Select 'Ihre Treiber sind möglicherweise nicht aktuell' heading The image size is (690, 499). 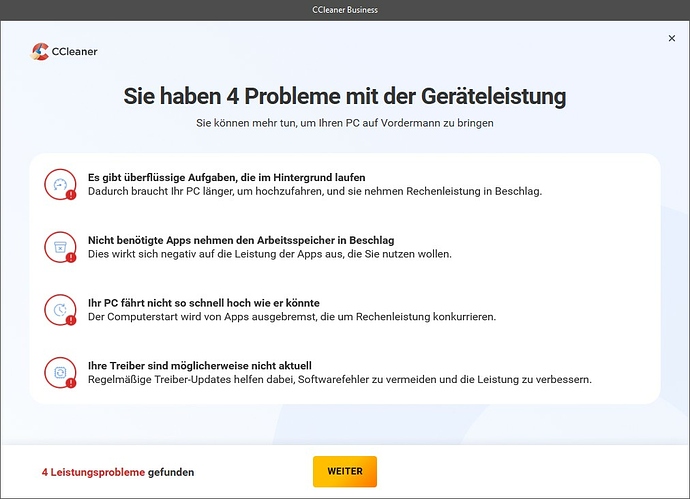[x=200, y=366]
